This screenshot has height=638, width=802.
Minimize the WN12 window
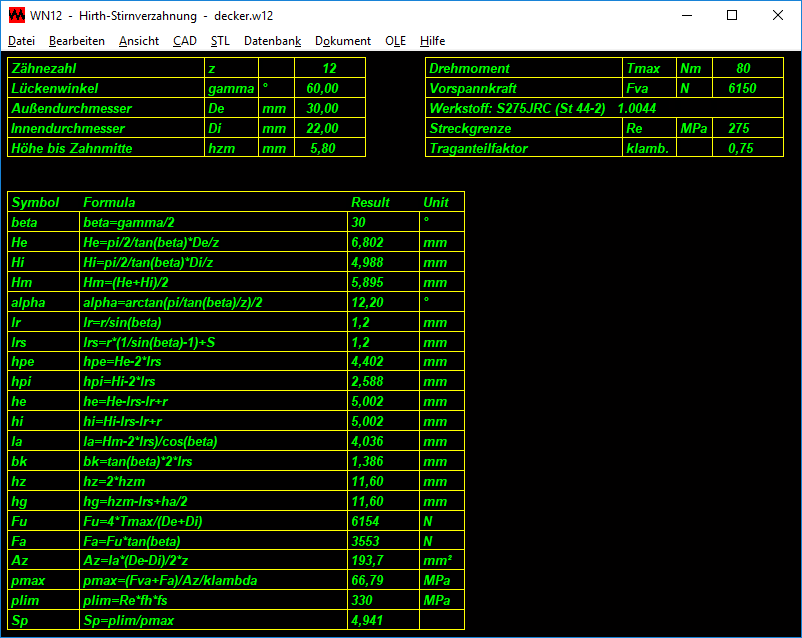point(686,16)
